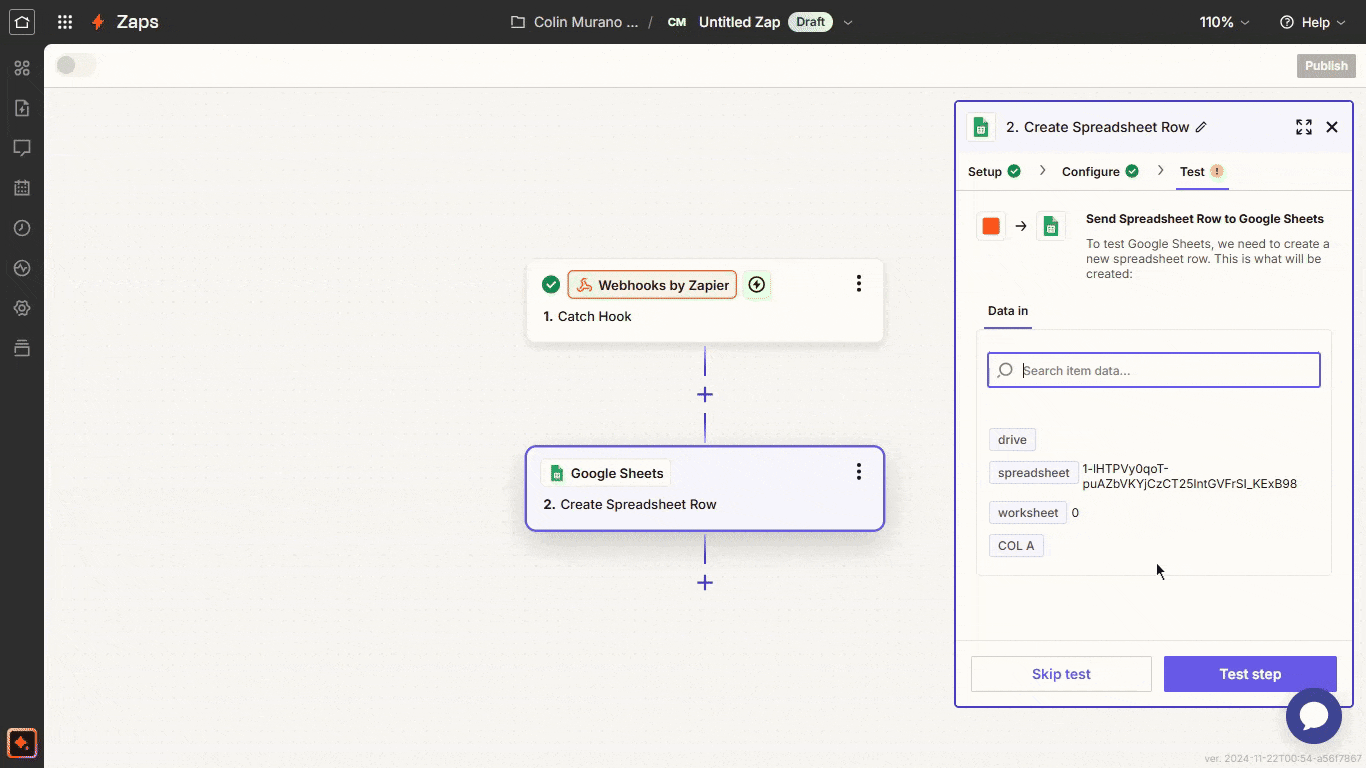Click the '1. Catch Hook' step title
Screen dimensions: 1366x768
(x=587, y=316)
